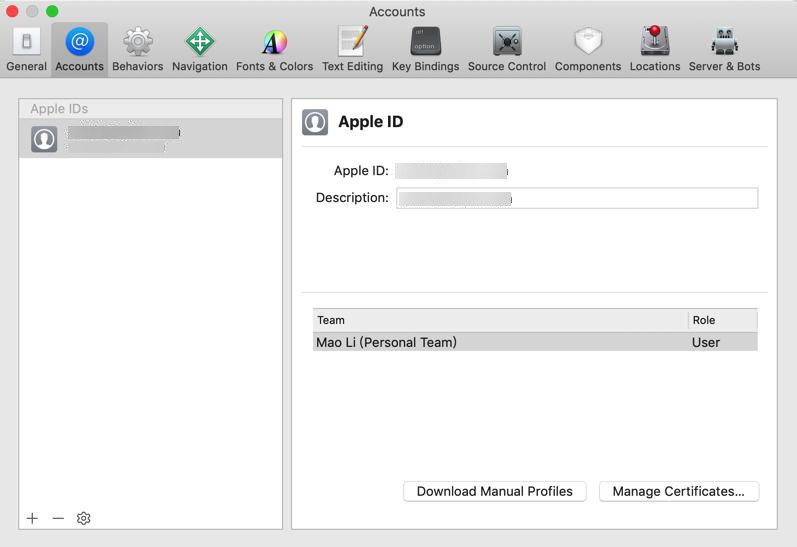Open the General preferences pane

(26, 50)
